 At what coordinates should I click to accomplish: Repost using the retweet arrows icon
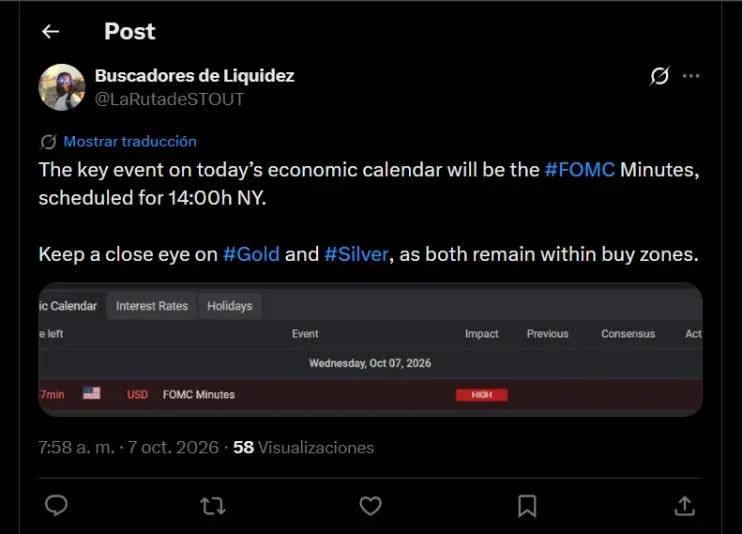point(213,506)
